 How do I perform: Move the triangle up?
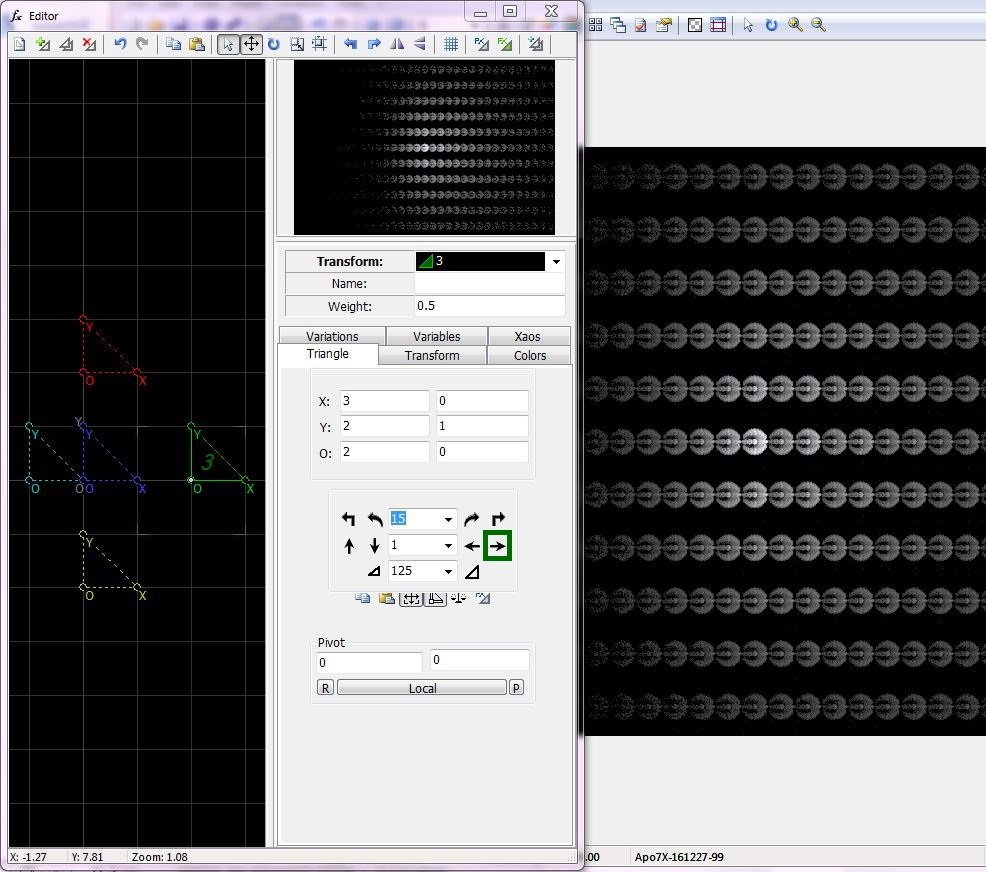tap(349, 546)
